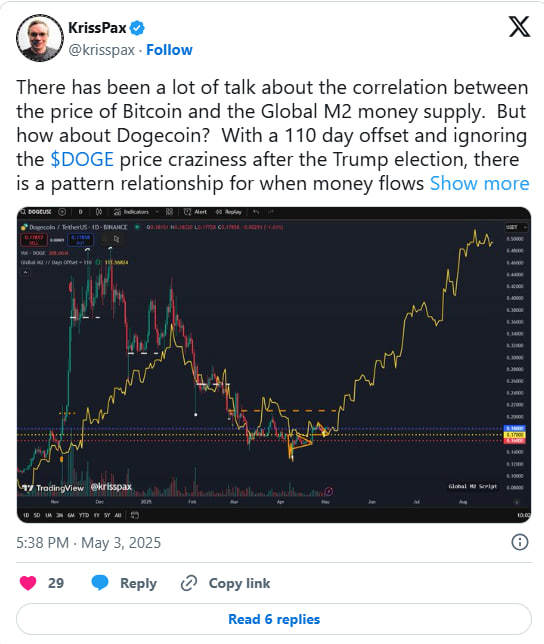
Task: Click the Indicators button in chart toolbar
Action: 131,212
